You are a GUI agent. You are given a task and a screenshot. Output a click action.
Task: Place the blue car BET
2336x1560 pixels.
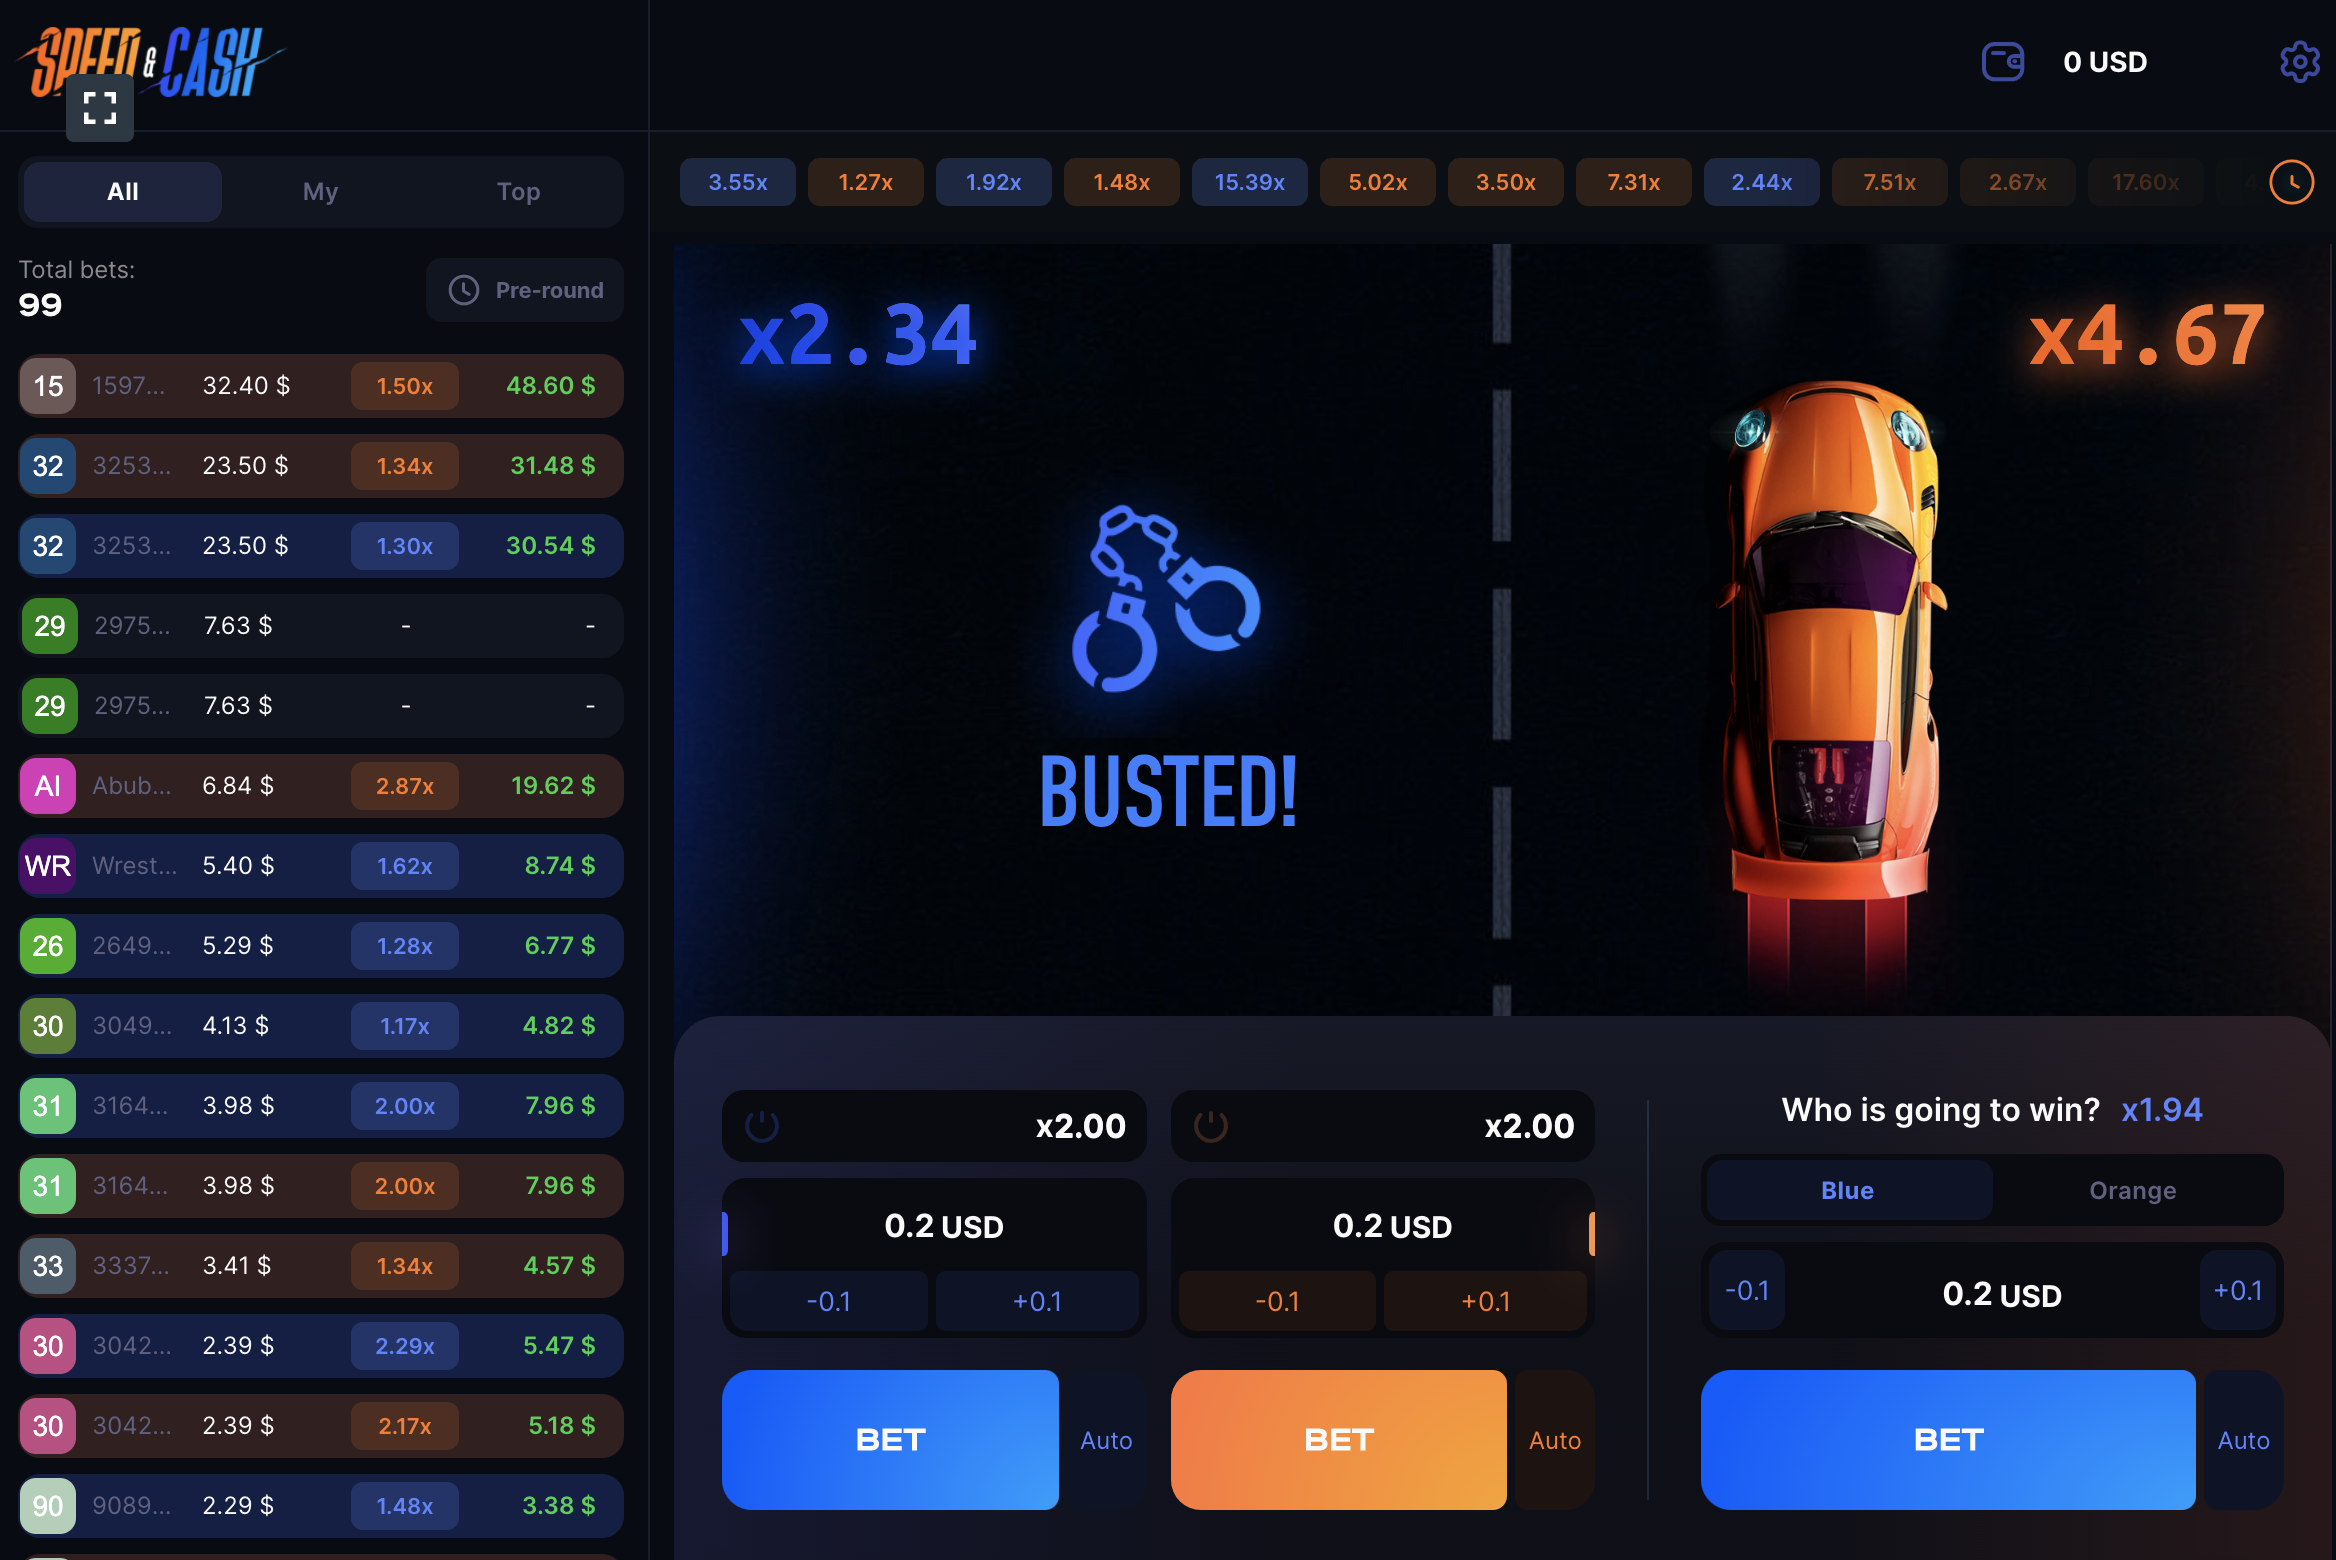[x=890, y=1440]
